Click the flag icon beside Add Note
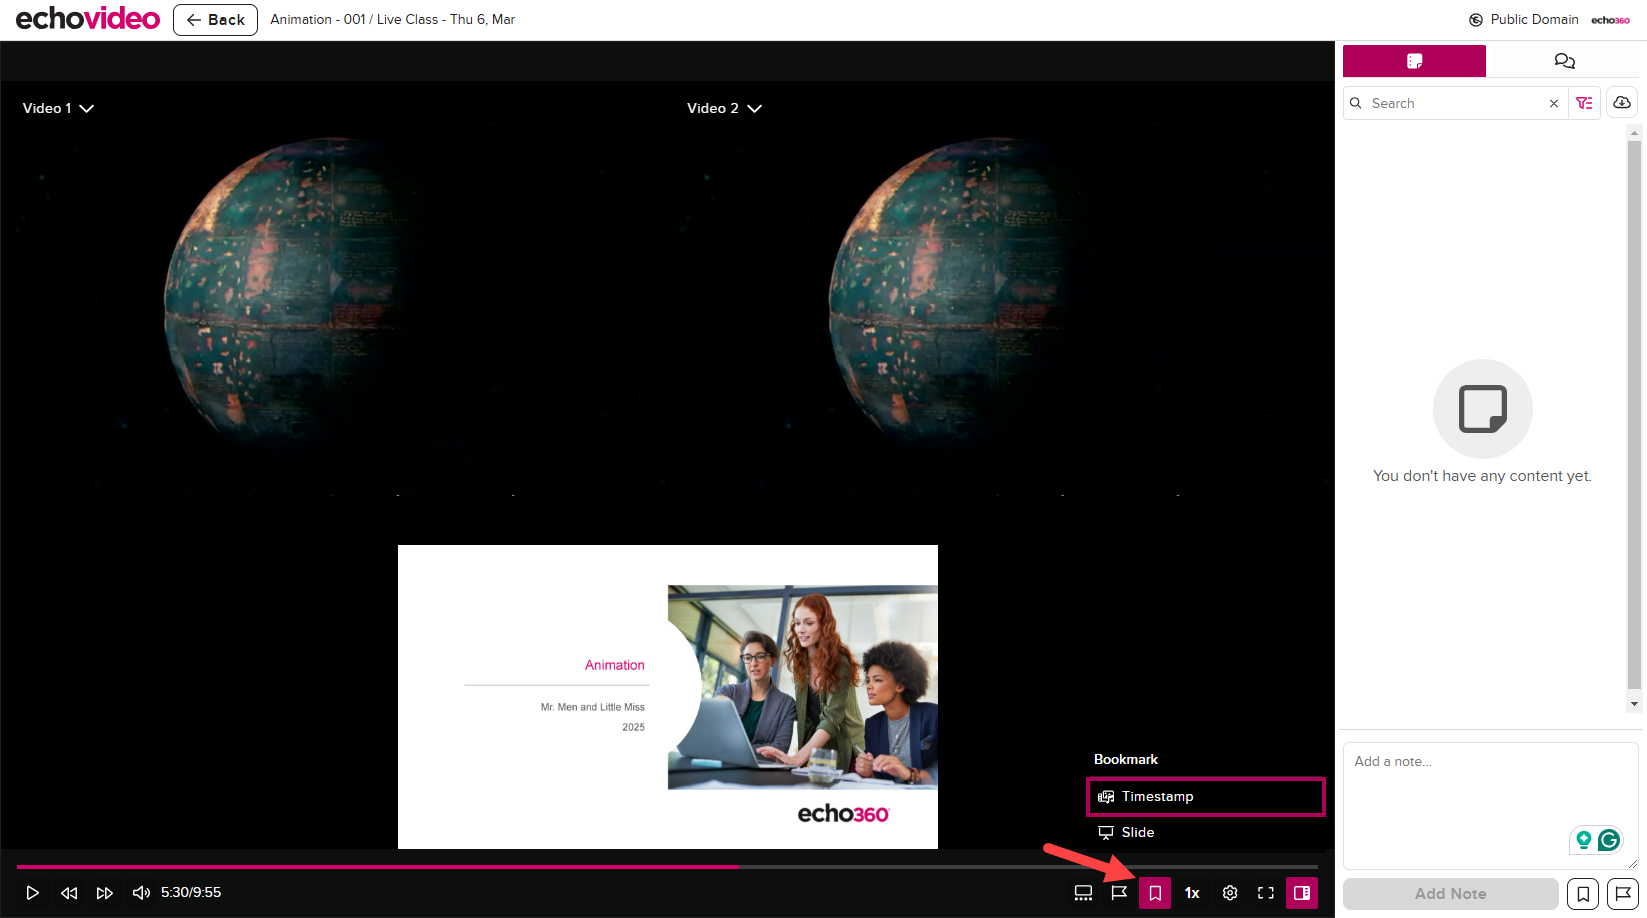This screenshot has width=1647, height=918. pos(1623,894)
